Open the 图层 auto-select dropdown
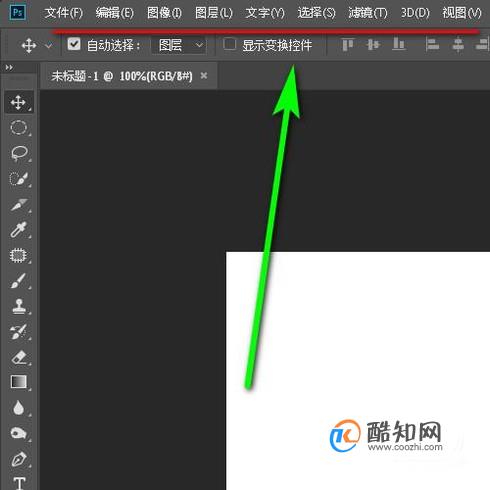This screenshot has height=490, width=490. click(x=179, y=45)
